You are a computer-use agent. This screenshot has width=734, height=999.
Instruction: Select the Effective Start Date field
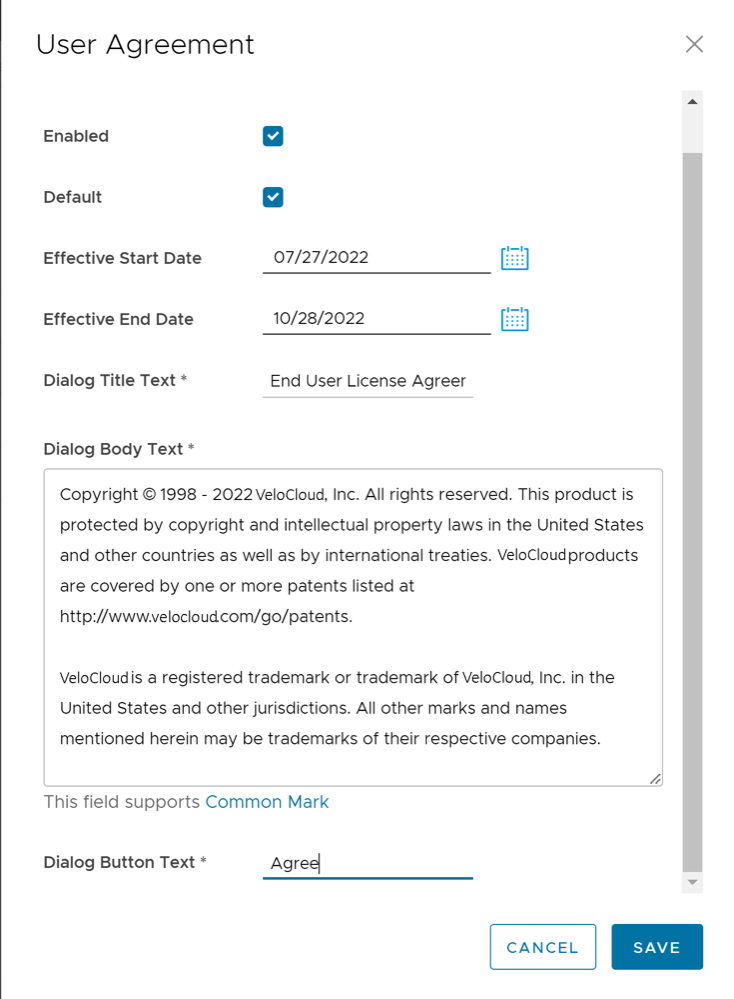376,257
